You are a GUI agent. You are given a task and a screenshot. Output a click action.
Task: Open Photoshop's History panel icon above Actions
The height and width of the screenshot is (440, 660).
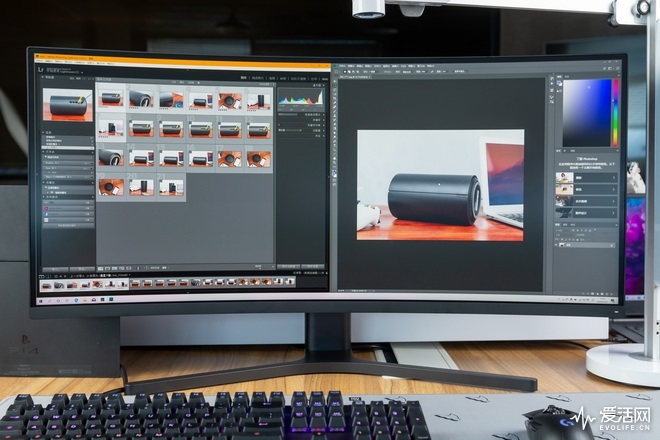tap(552, 79)
